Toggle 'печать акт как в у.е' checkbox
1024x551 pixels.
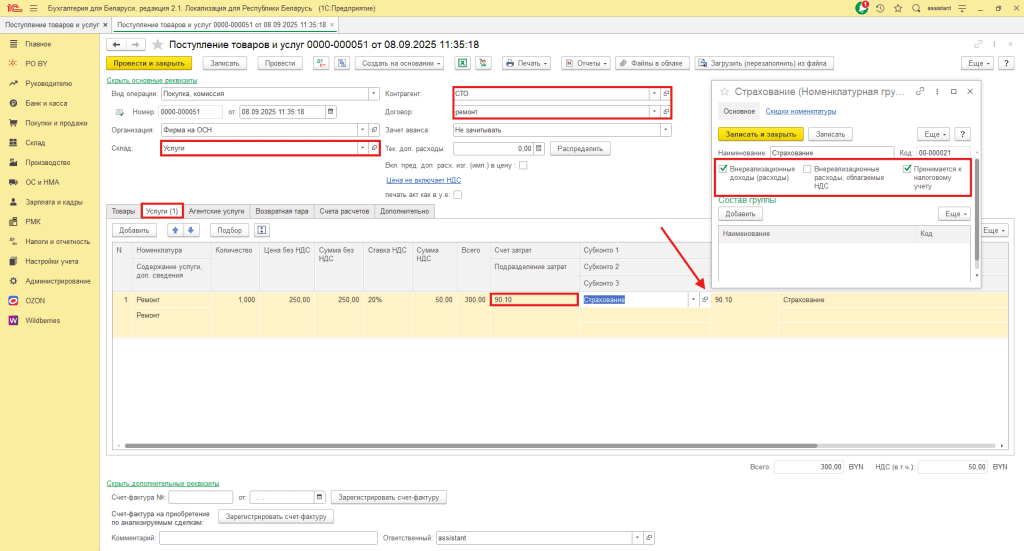point(457,195)
